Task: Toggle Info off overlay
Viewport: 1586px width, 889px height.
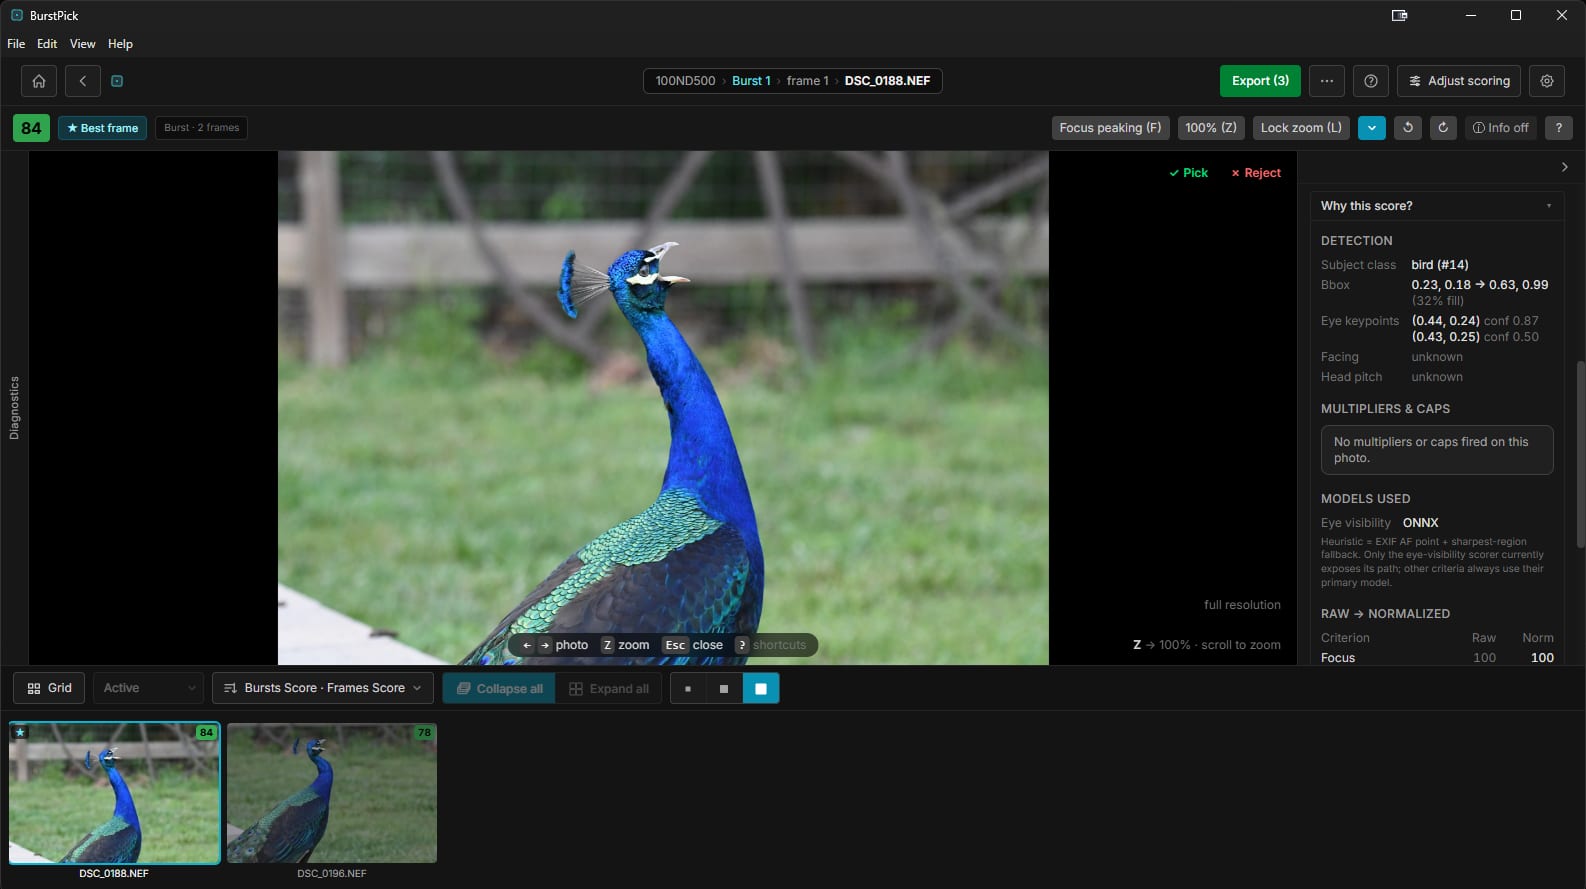Action: click(x=1500, y=128)
